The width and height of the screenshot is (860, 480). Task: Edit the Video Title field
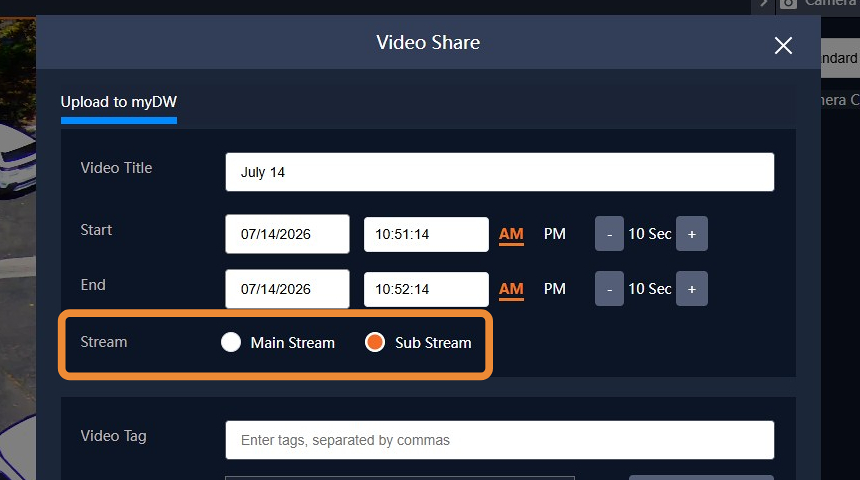(500, 172)
